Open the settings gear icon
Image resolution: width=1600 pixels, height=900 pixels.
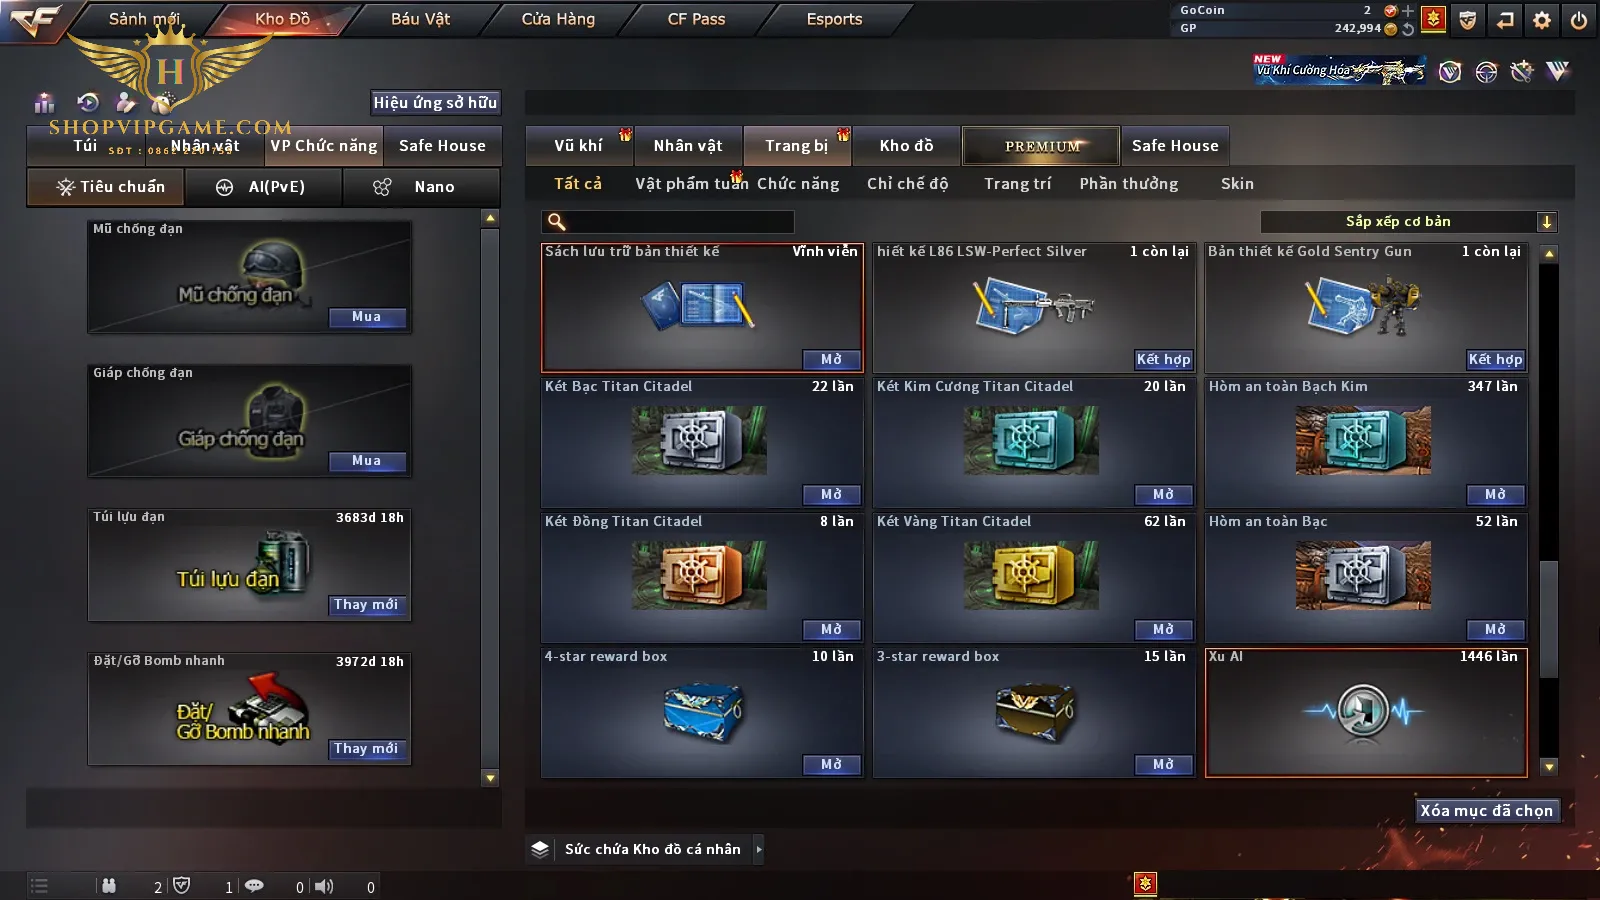point(1542,20)
